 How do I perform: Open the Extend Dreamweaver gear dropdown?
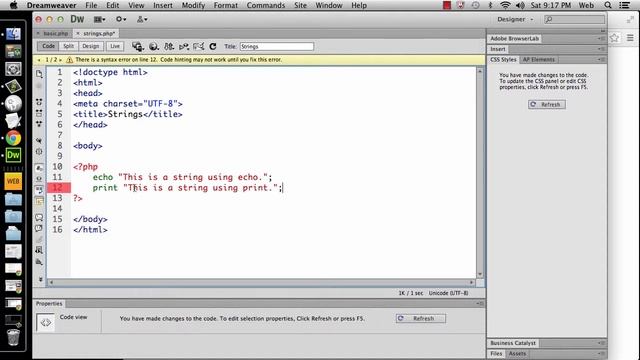[121, 19]
